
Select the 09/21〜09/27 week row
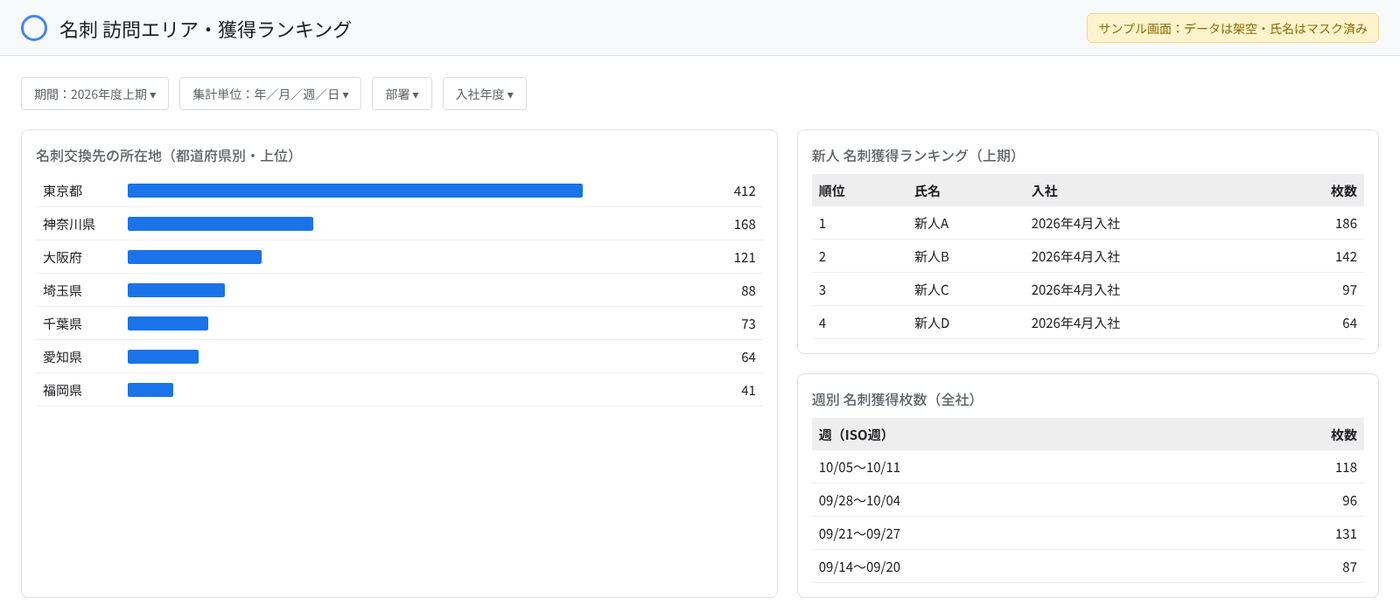tap(1087, 533)
